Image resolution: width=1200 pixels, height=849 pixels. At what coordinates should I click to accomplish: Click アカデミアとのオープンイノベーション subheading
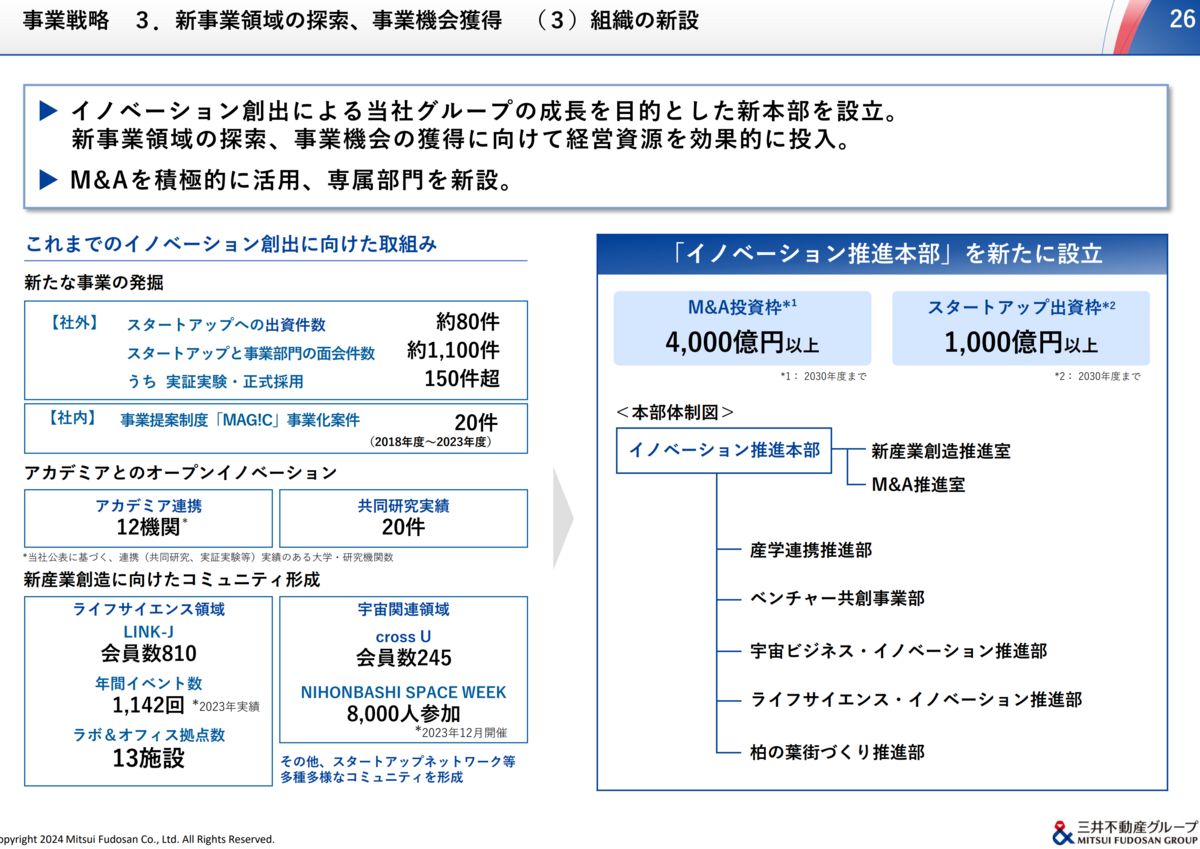[180, 472]
